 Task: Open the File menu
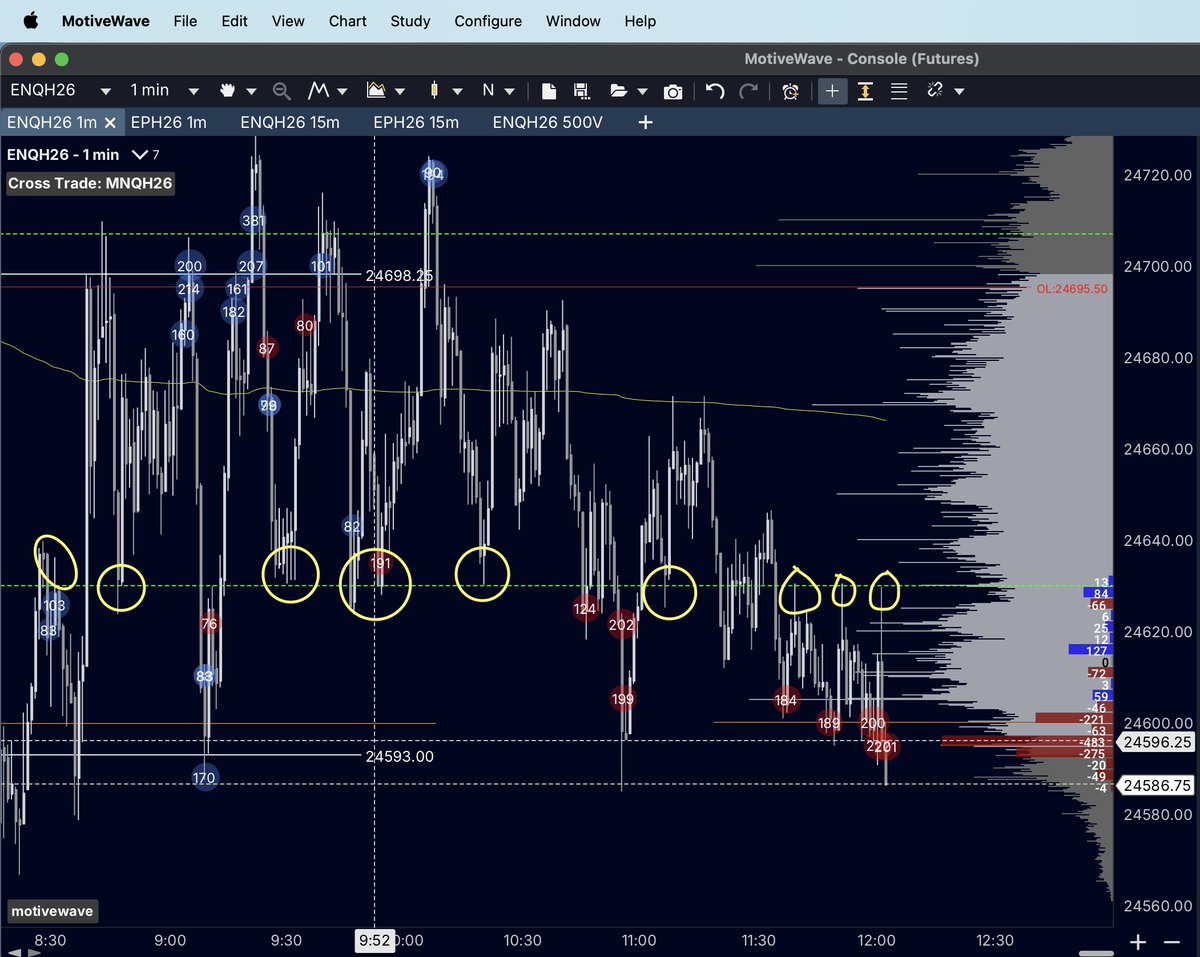tap(185, 20)
